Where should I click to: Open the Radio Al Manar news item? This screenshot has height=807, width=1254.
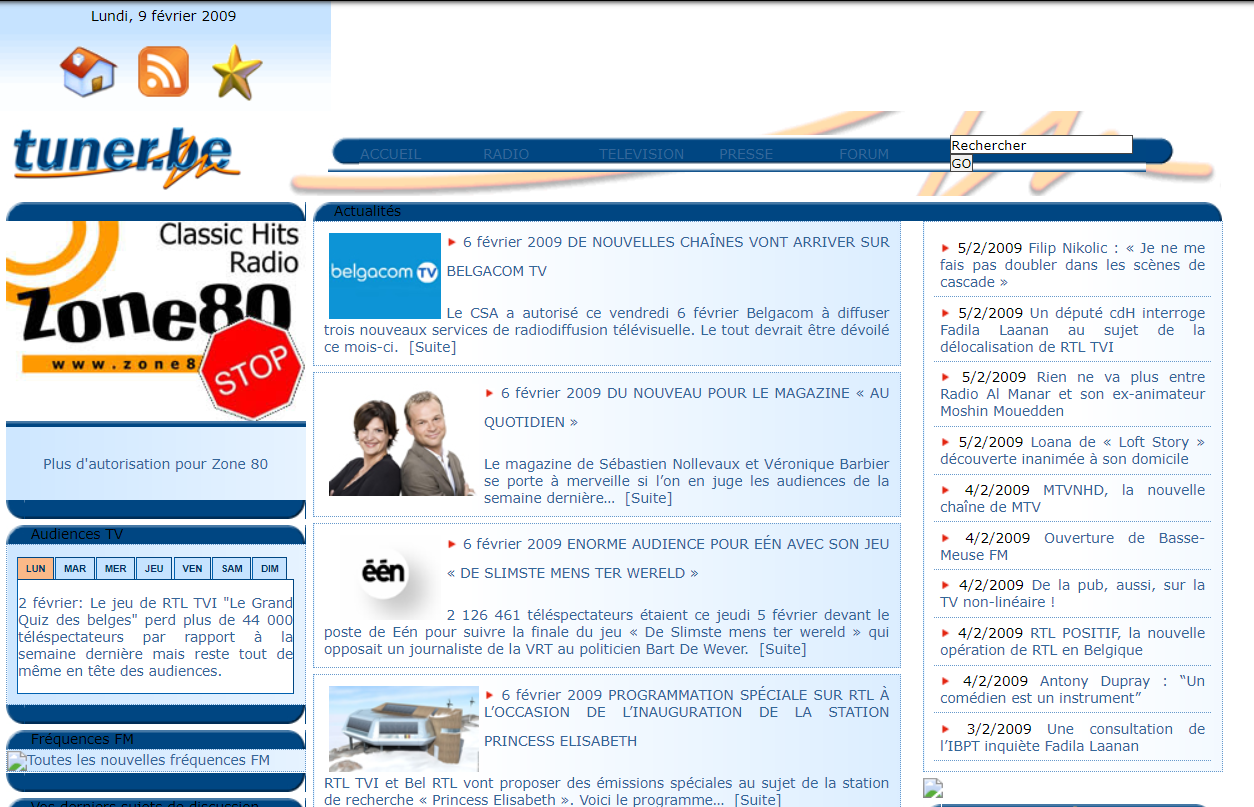(1073, 394)
